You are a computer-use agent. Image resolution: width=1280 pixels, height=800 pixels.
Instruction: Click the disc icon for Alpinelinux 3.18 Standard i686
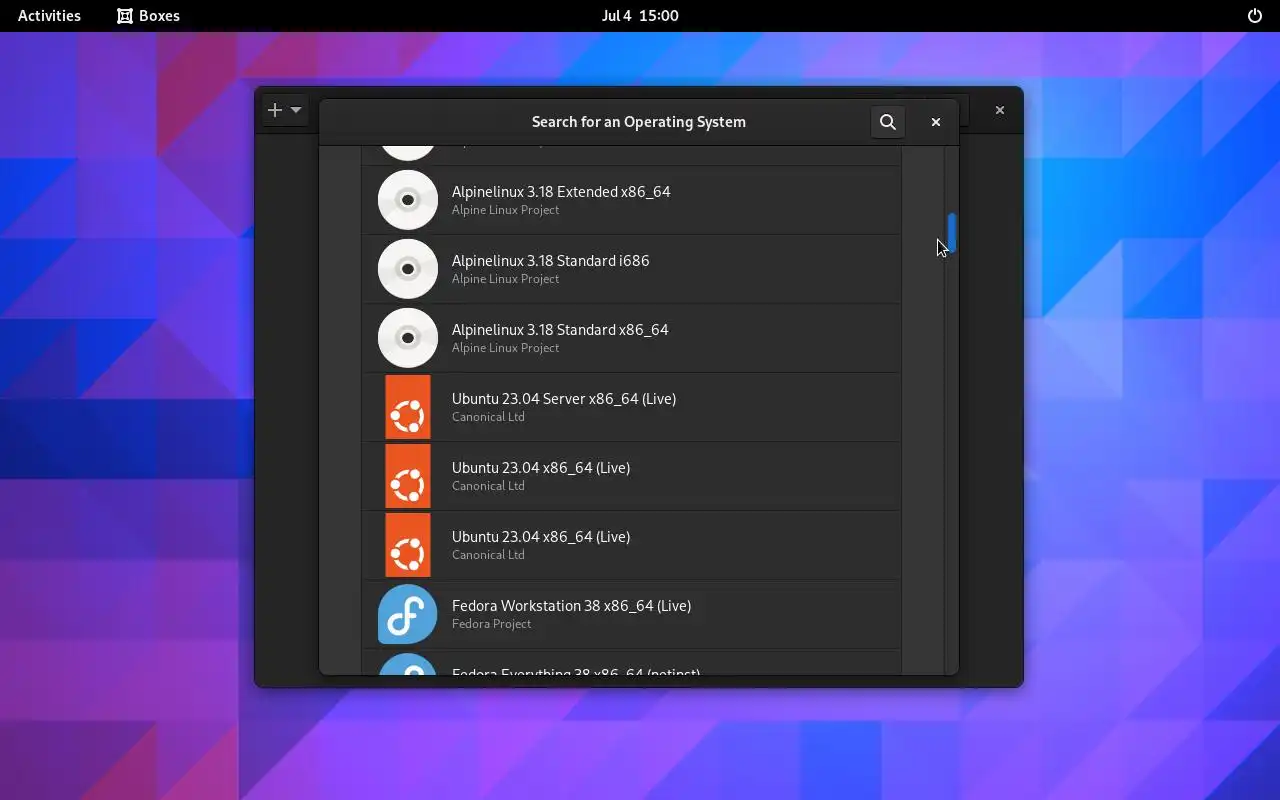pos(408,269)
